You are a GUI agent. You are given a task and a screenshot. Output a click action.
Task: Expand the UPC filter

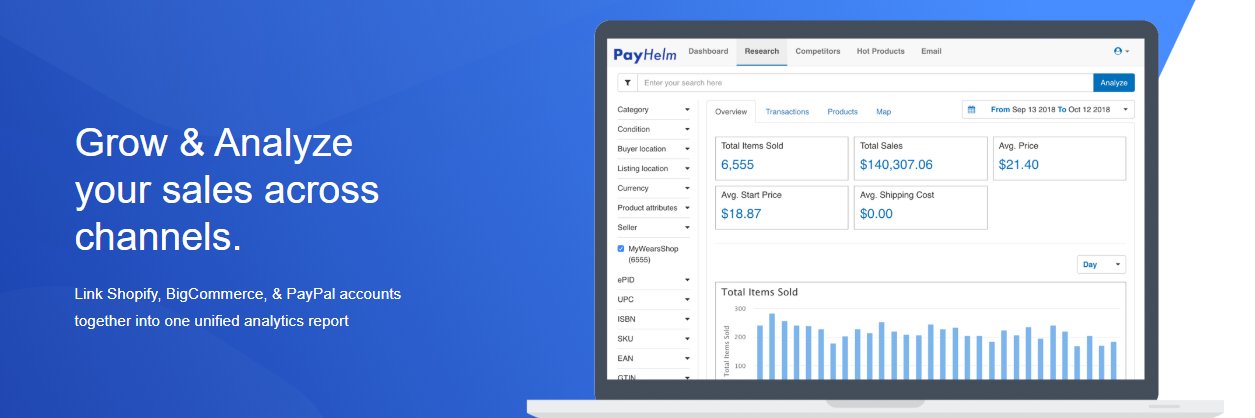click(x=654, y=300)
